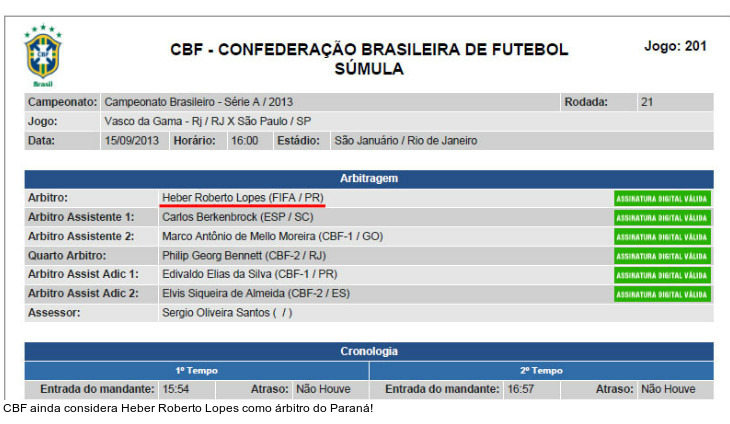Select the 1º Tempo column header

[x=197, y=370]
